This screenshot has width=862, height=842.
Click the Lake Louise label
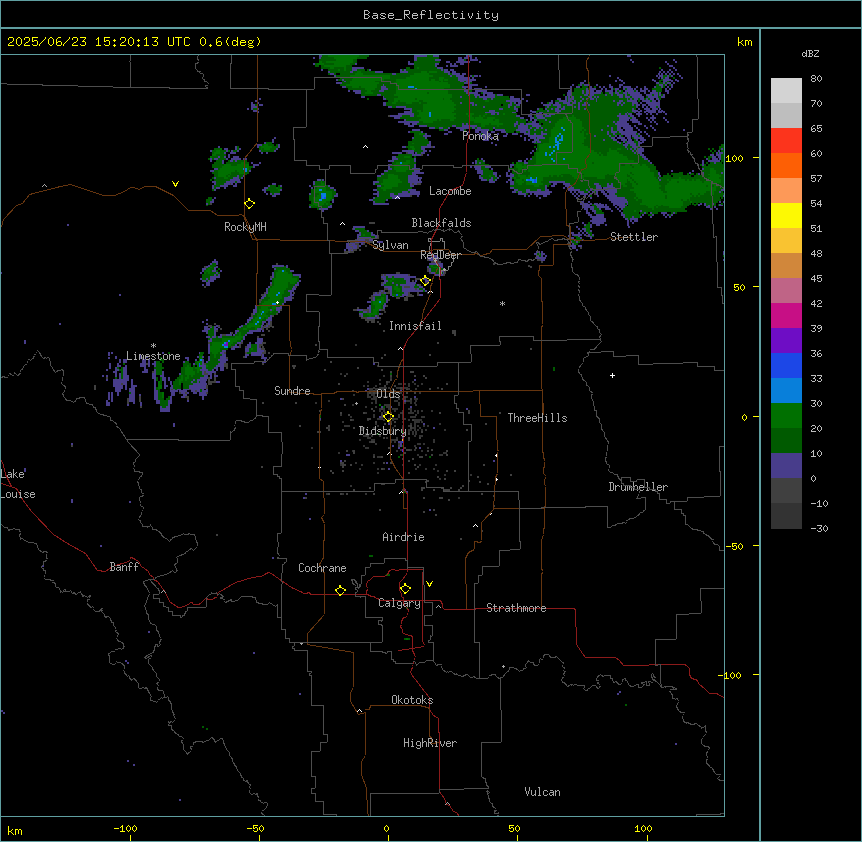(18, 484)
